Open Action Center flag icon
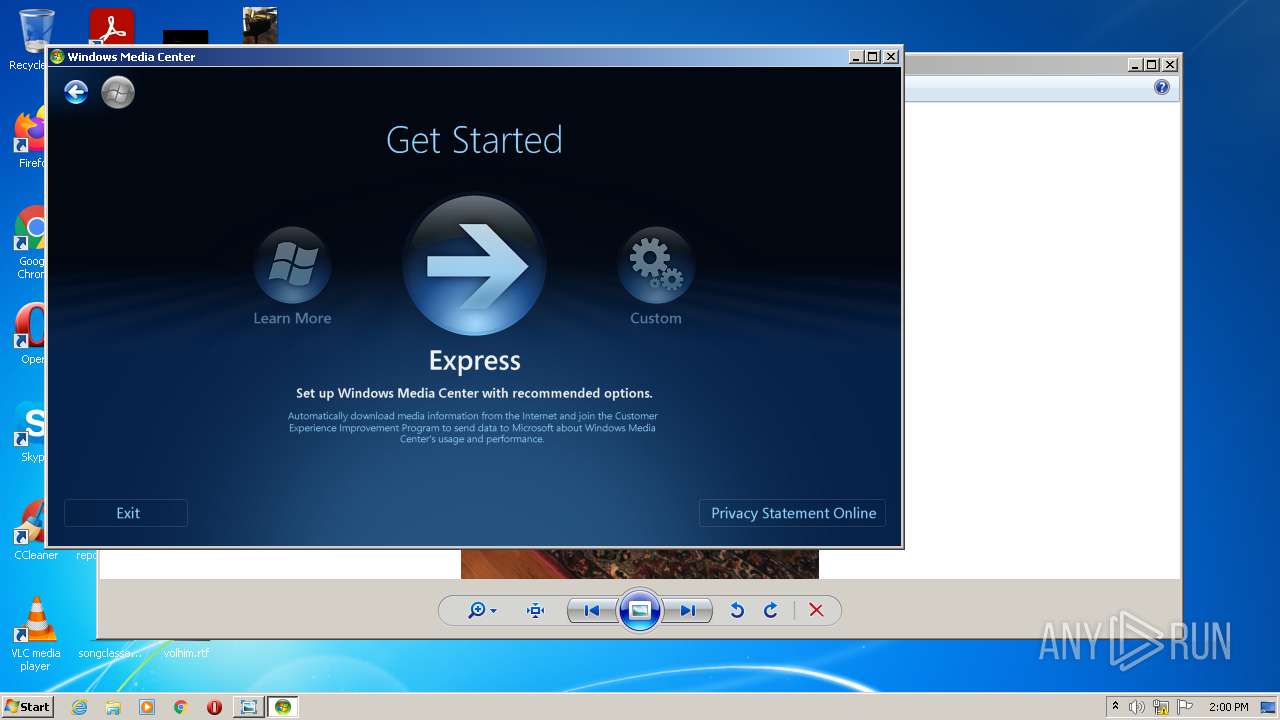 (1185, 707)
